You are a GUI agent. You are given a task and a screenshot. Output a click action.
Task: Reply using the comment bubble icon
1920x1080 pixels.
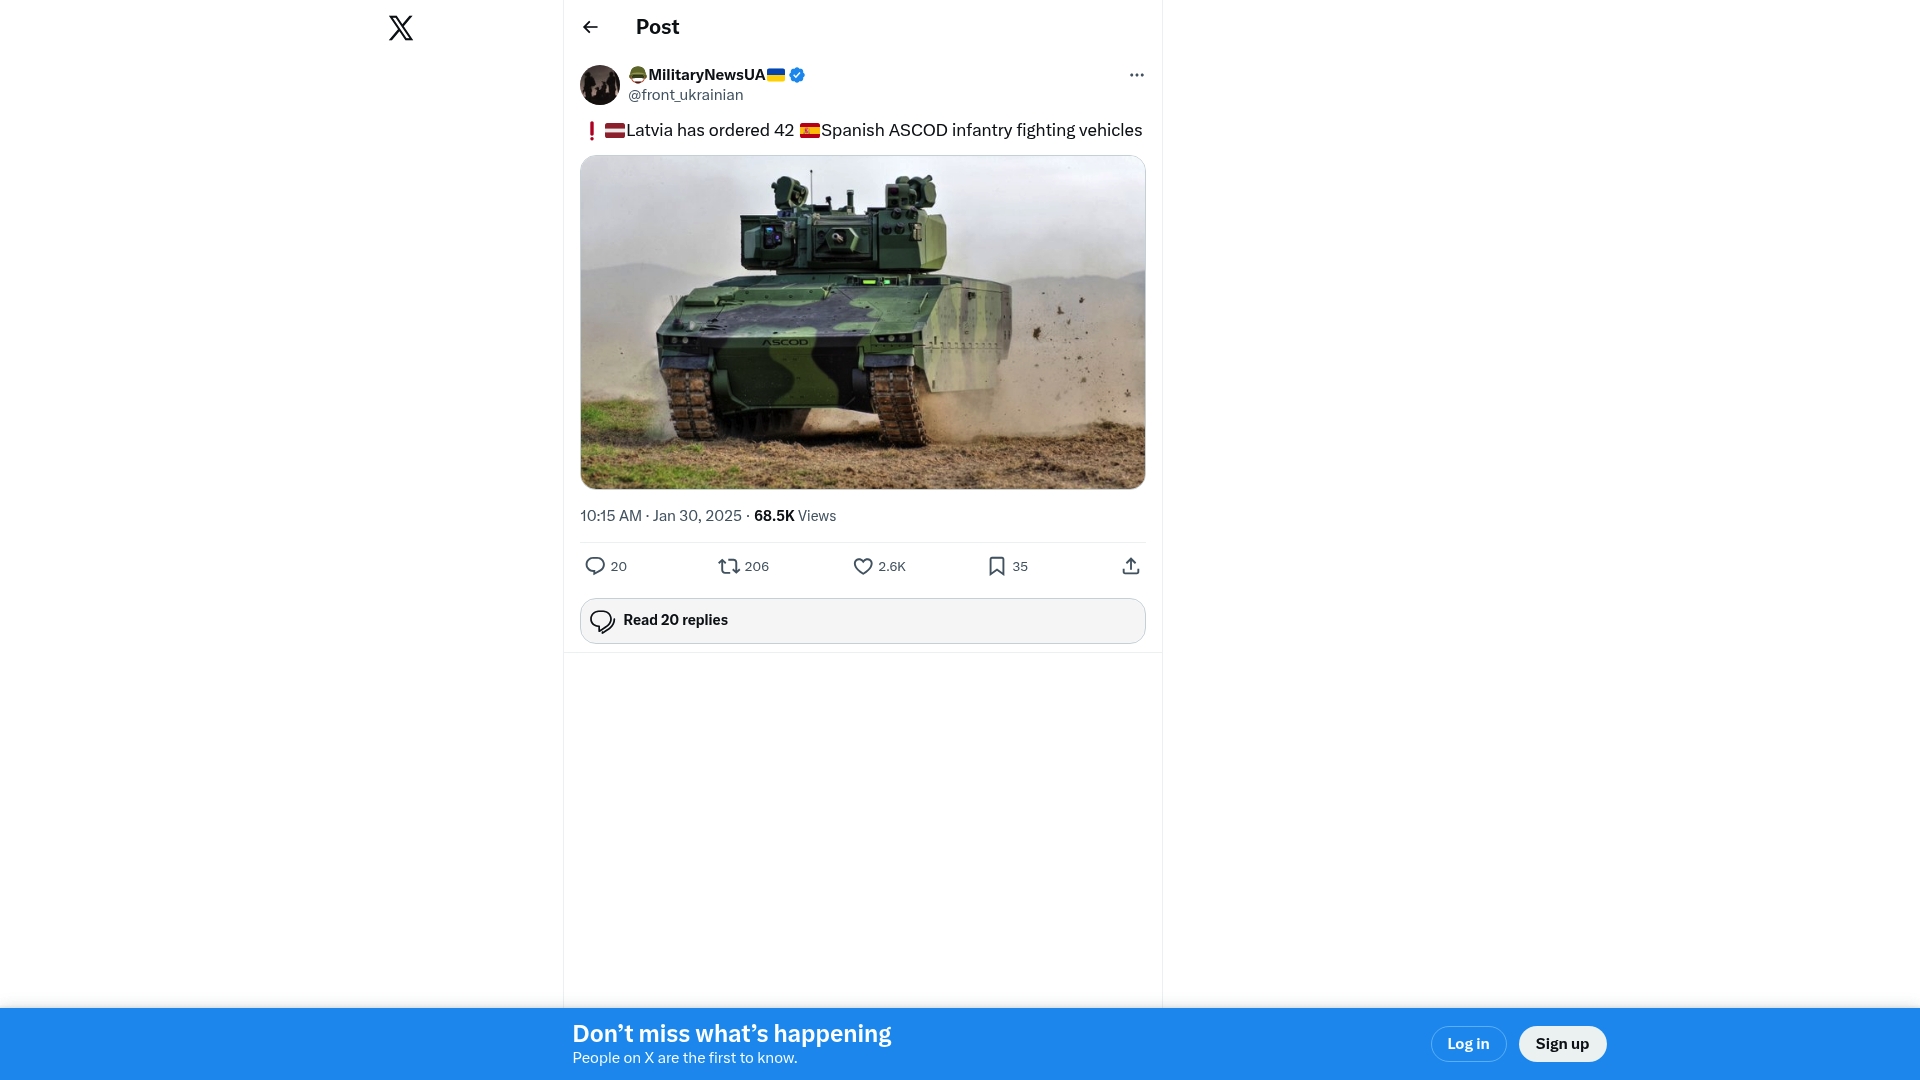595,566
